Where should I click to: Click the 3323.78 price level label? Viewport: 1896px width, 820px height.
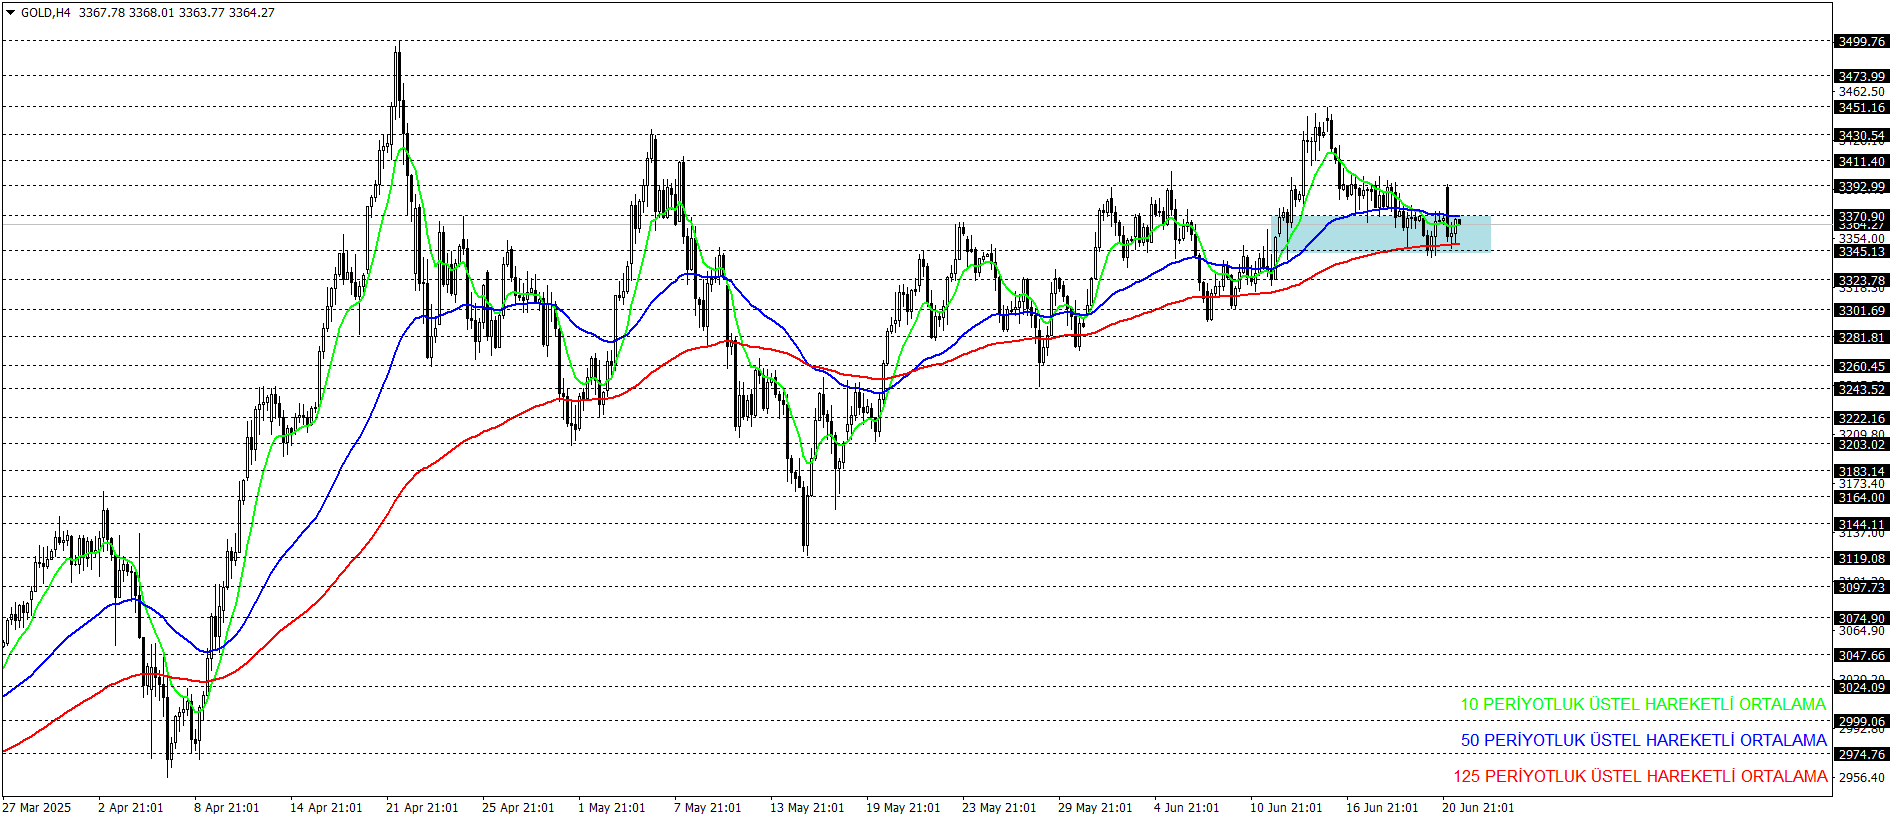click(x=1862, y=280)
